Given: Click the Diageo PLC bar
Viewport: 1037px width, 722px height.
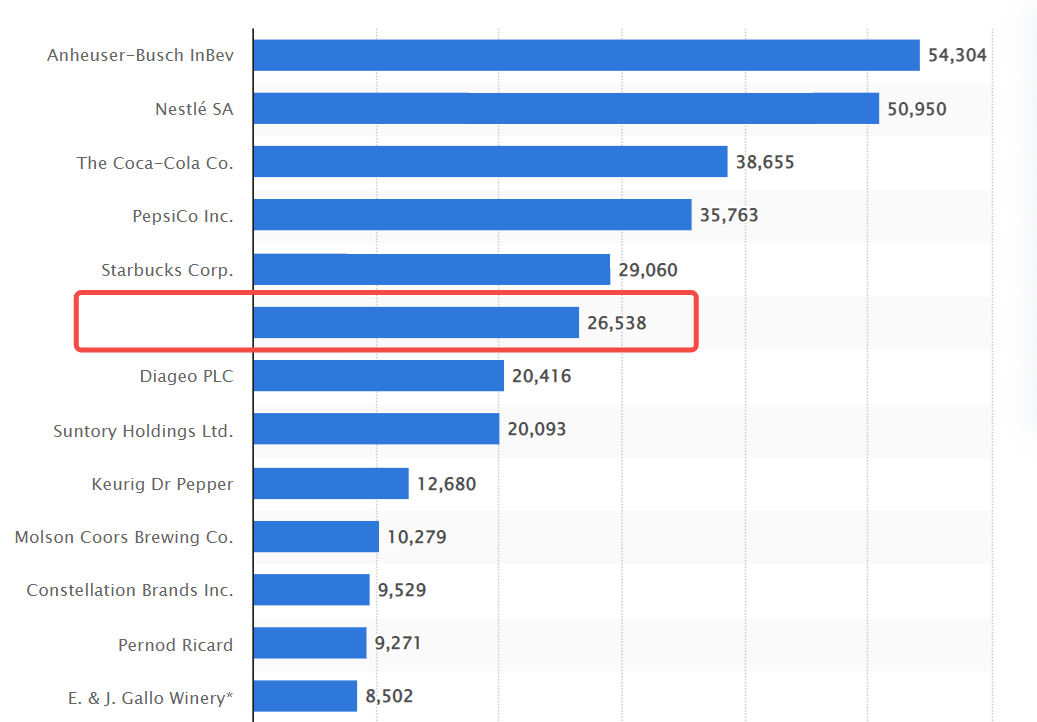Looking at the screenshot, I should (x=379, y=376).
